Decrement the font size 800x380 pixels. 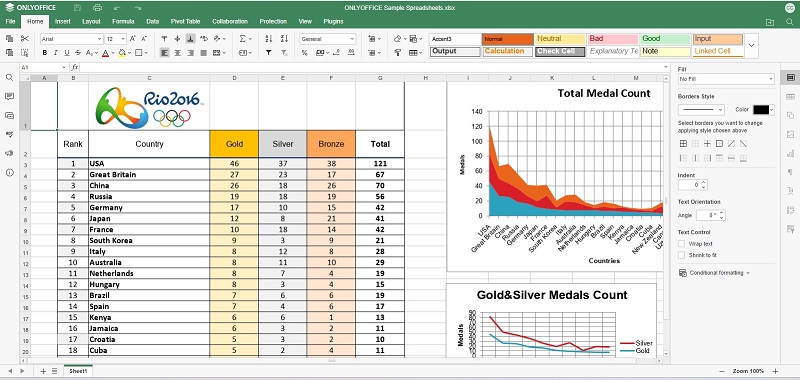144,39
